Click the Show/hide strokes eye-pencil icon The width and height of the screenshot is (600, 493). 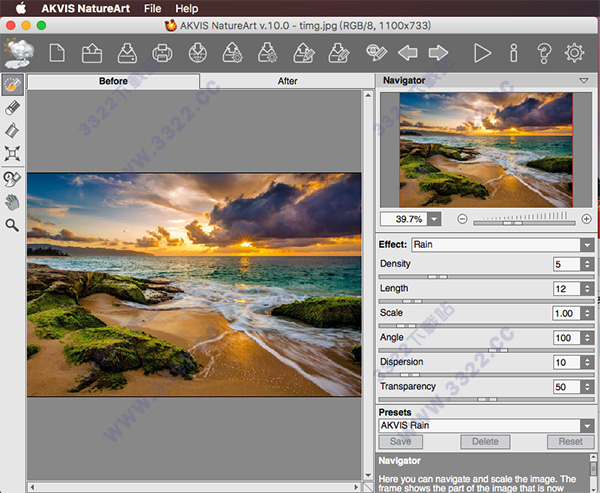coord(376,53)
